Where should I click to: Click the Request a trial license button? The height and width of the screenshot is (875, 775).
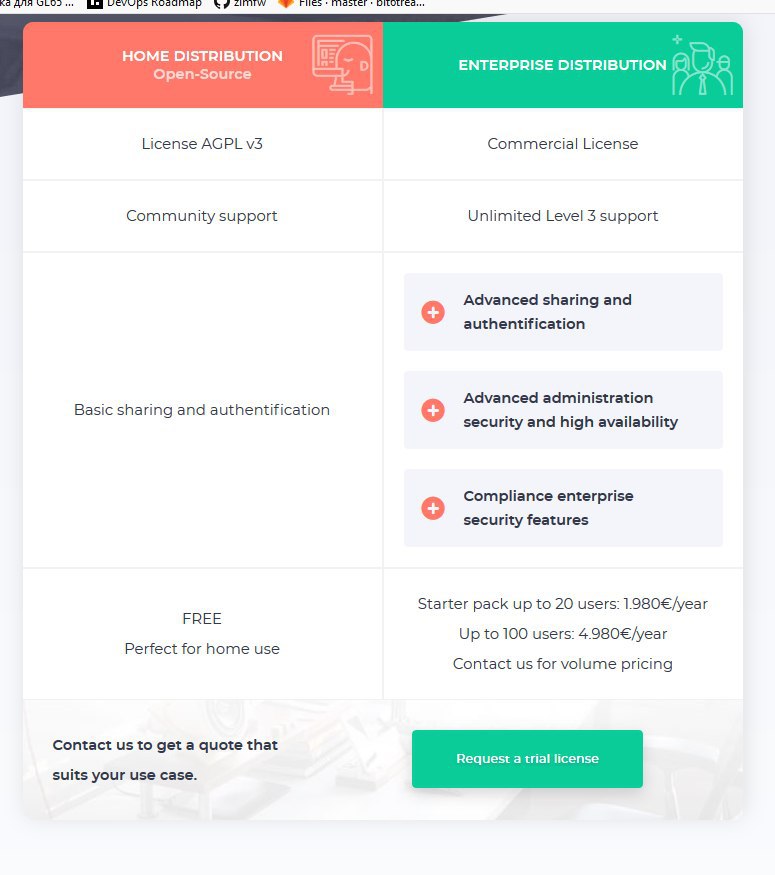coord(527,759)
